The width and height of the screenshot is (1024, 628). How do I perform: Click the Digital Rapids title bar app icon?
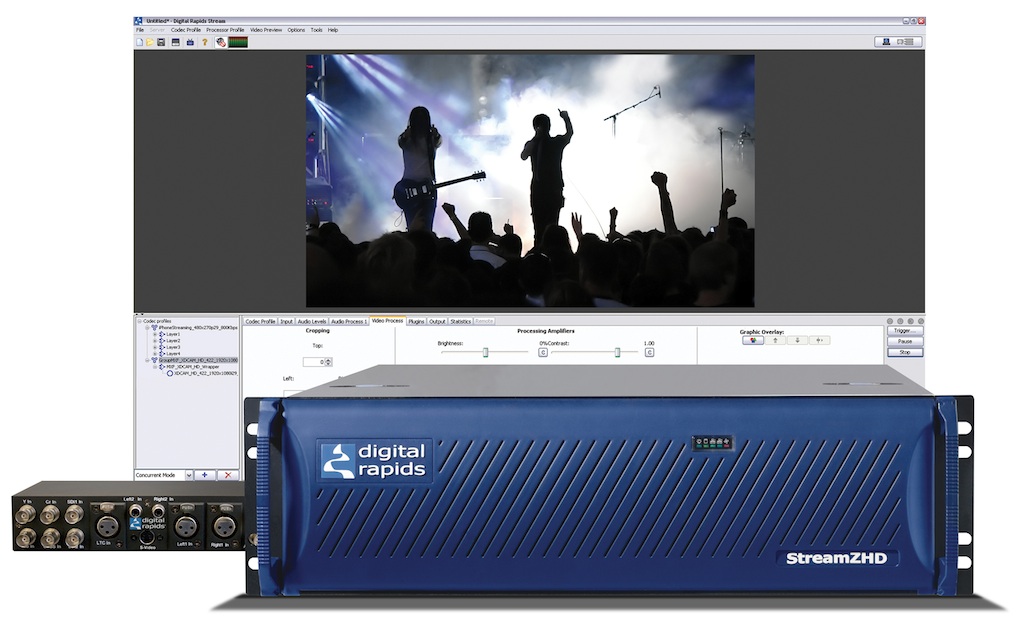138,21
